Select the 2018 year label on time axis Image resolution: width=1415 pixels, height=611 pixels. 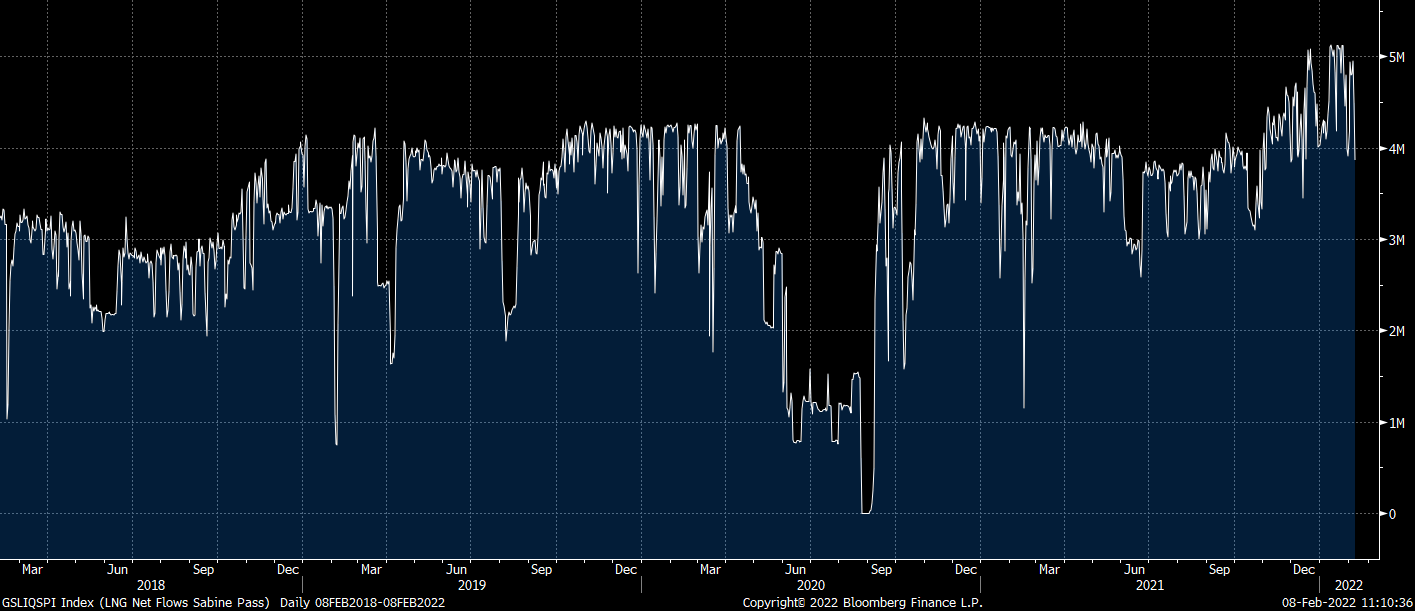(x=151, y=585)
